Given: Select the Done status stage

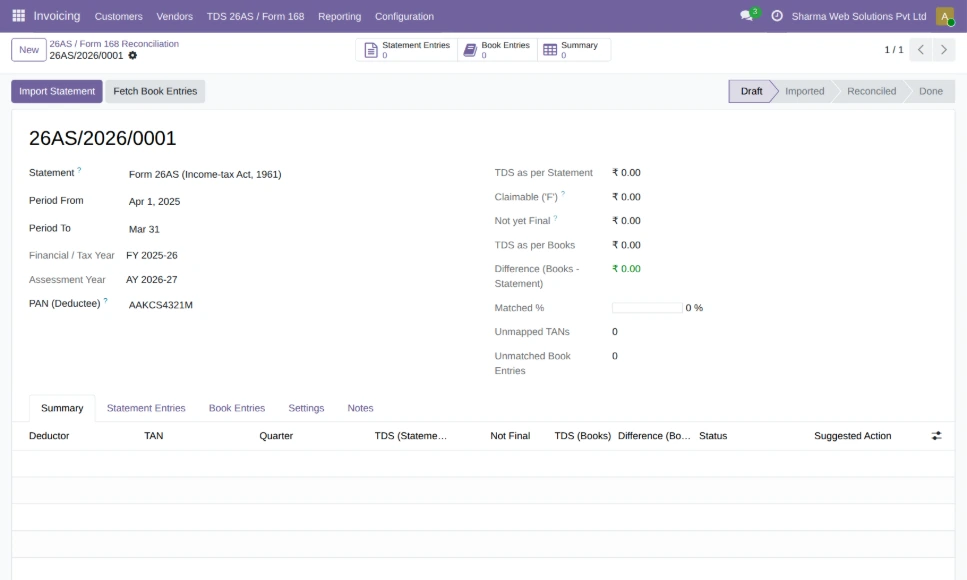Looking at the screenshot, I should pos(931,91).
